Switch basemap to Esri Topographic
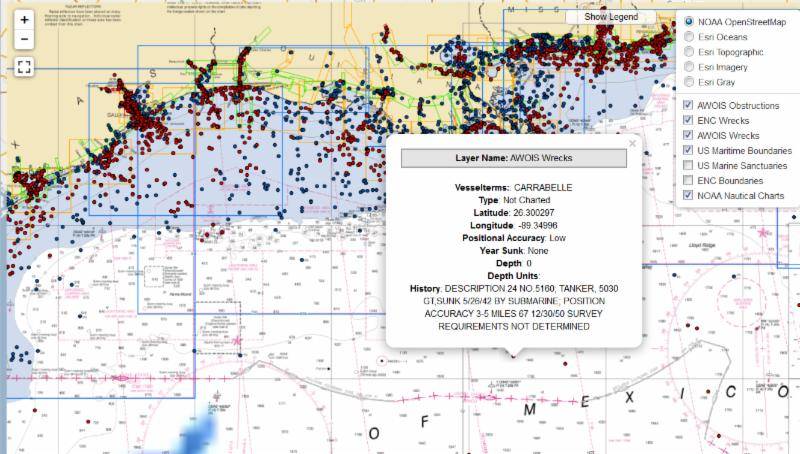 (689, 52)
